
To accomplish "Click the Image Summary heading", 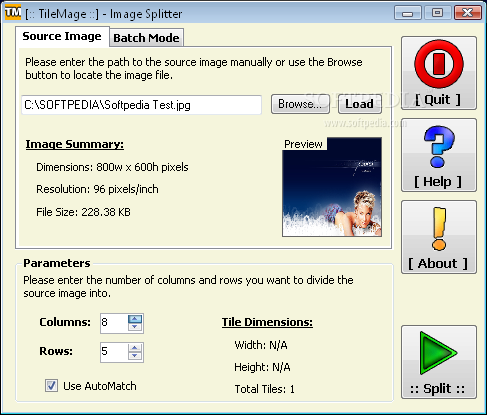I will point(75,144).
